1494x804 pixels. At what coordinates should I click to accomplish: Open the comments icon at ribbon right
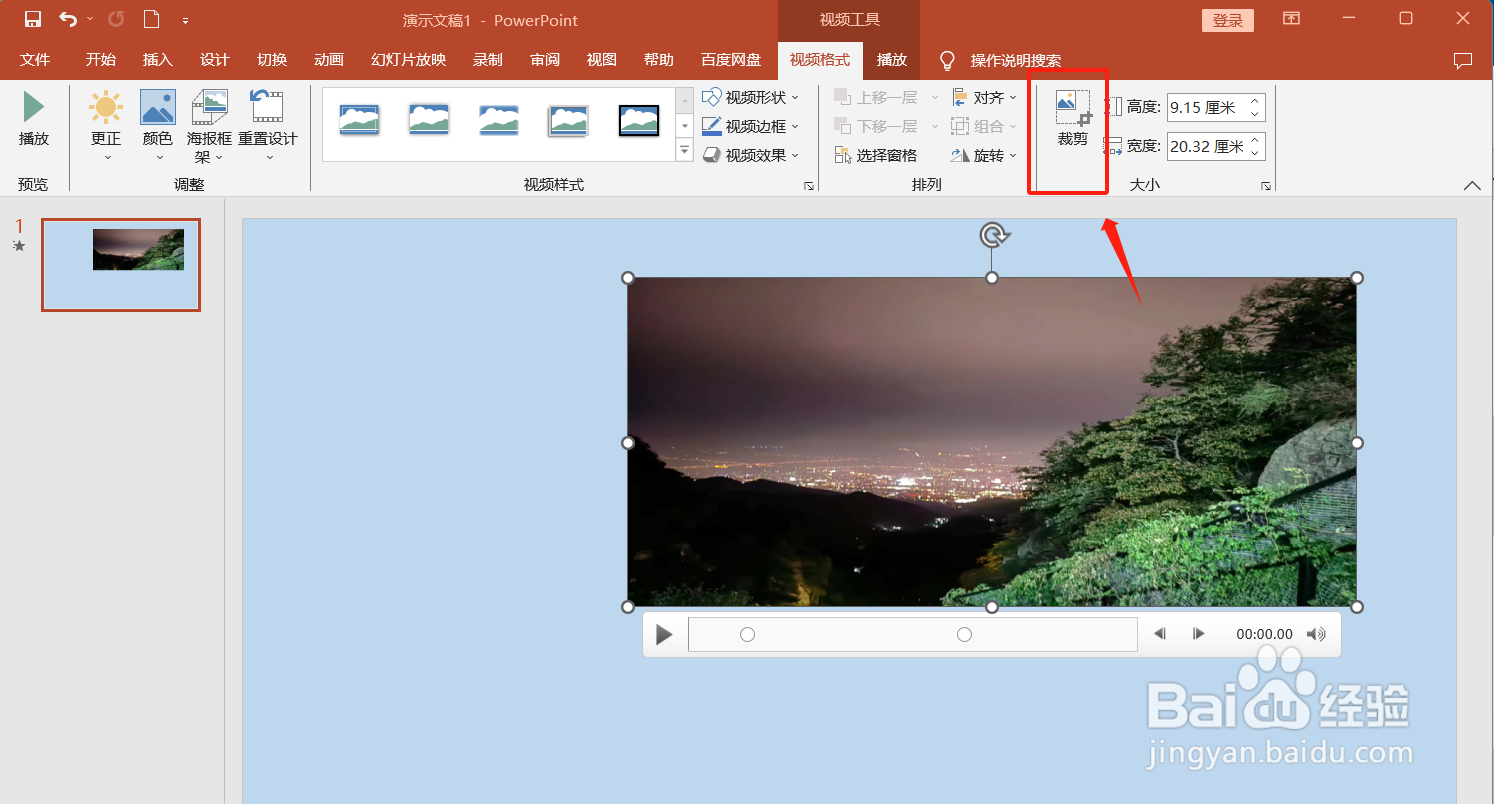pos(1462,61)
